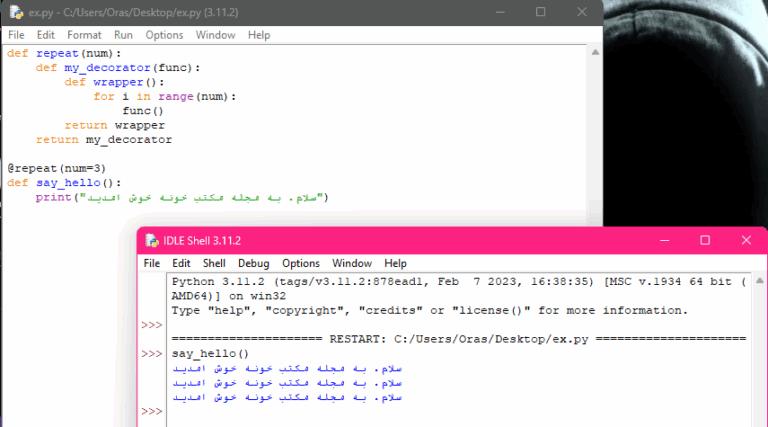
Task: Click the IDLE Shell title bar Python icon
Action: 151,240
